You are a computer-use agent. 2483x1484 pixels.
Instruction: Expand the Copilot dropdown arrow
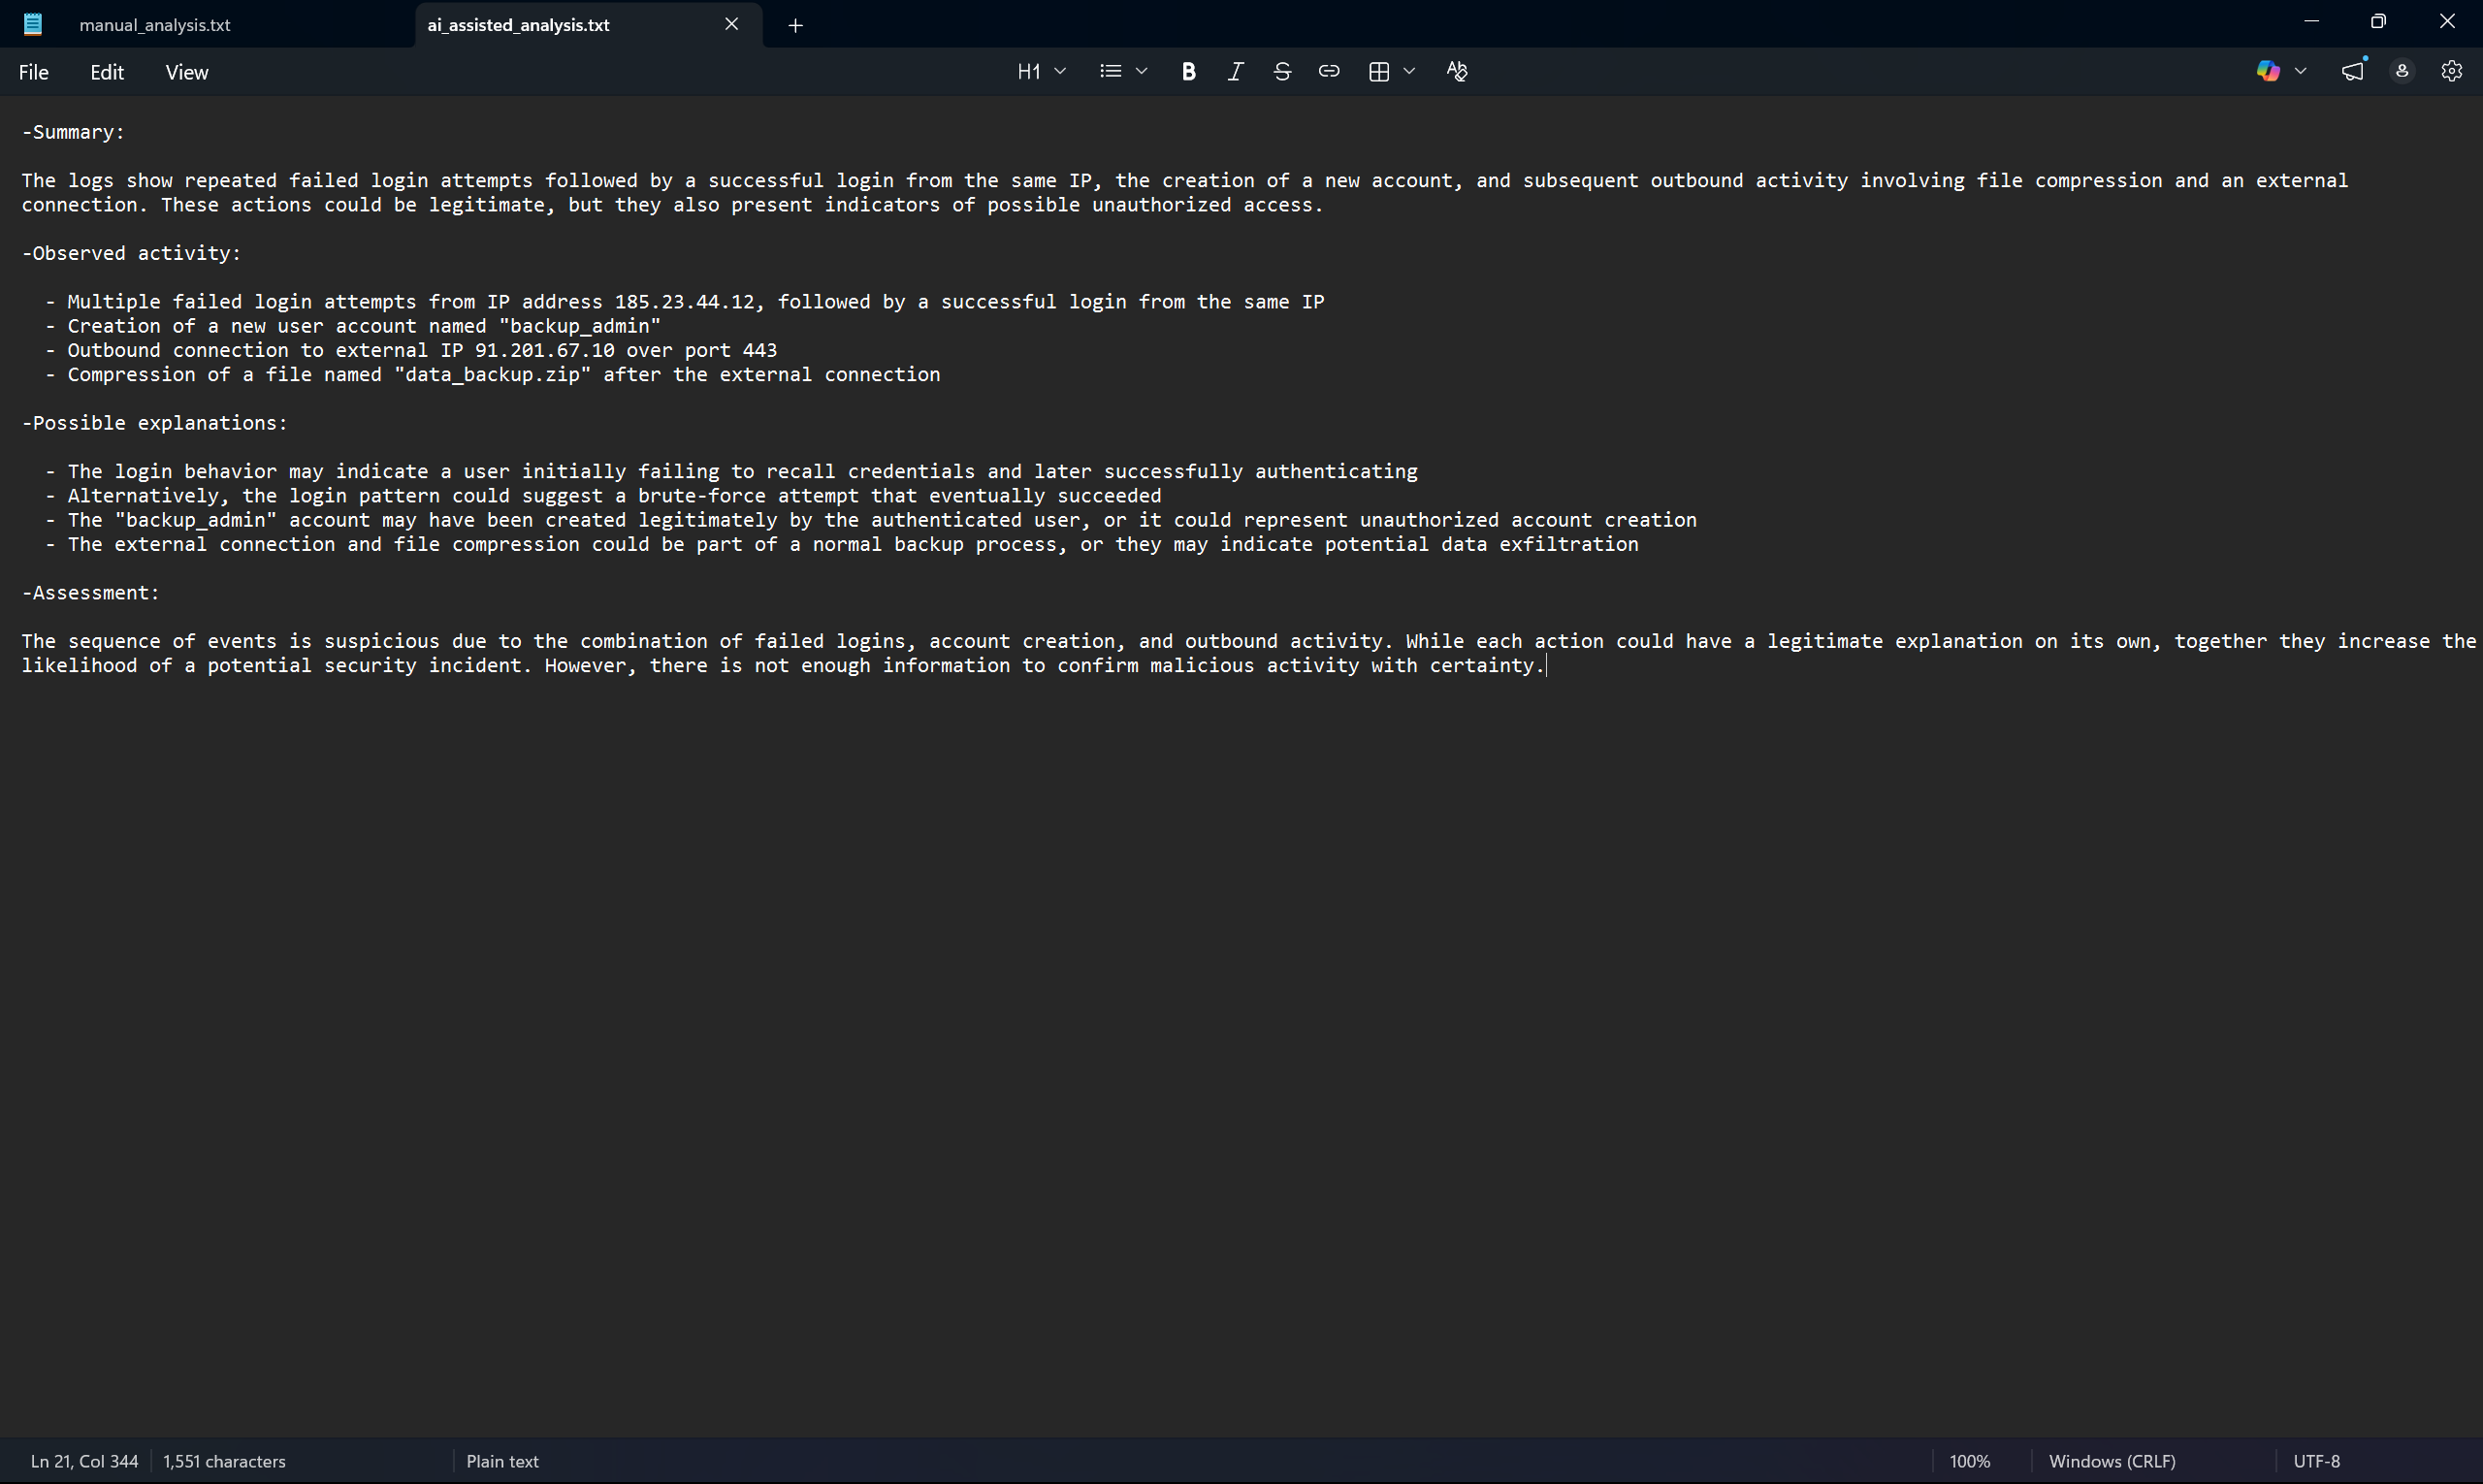point(2300,71)
